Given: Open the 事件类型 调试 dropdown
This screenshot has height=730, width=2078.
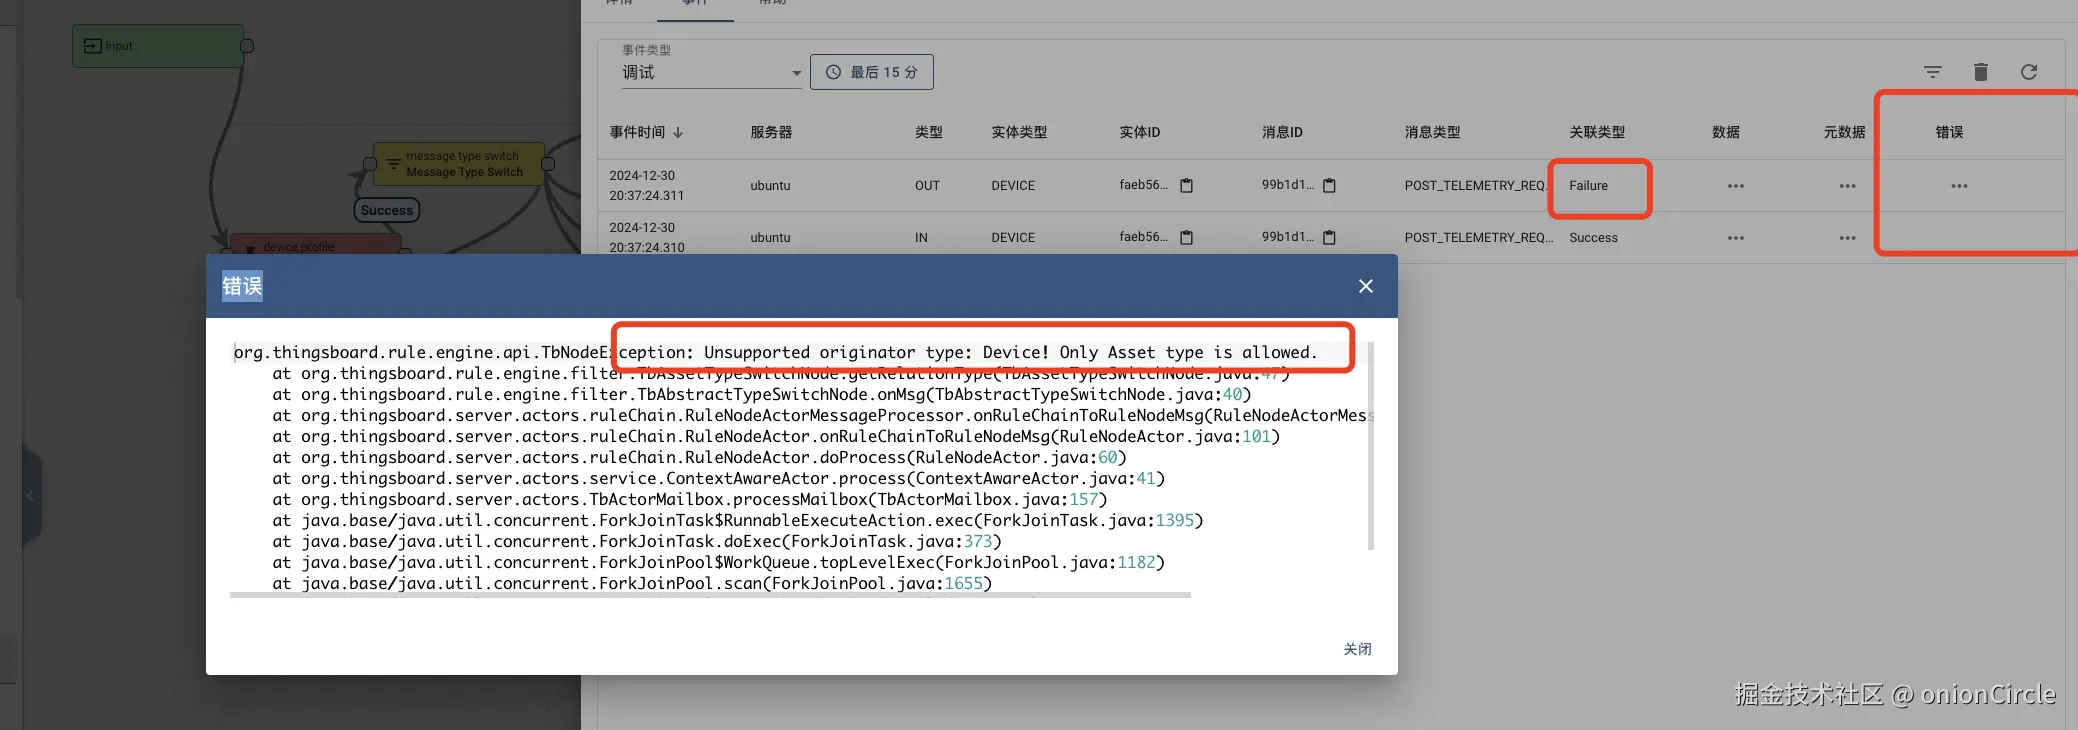Looking at the screenshot, I should (711, 72).
